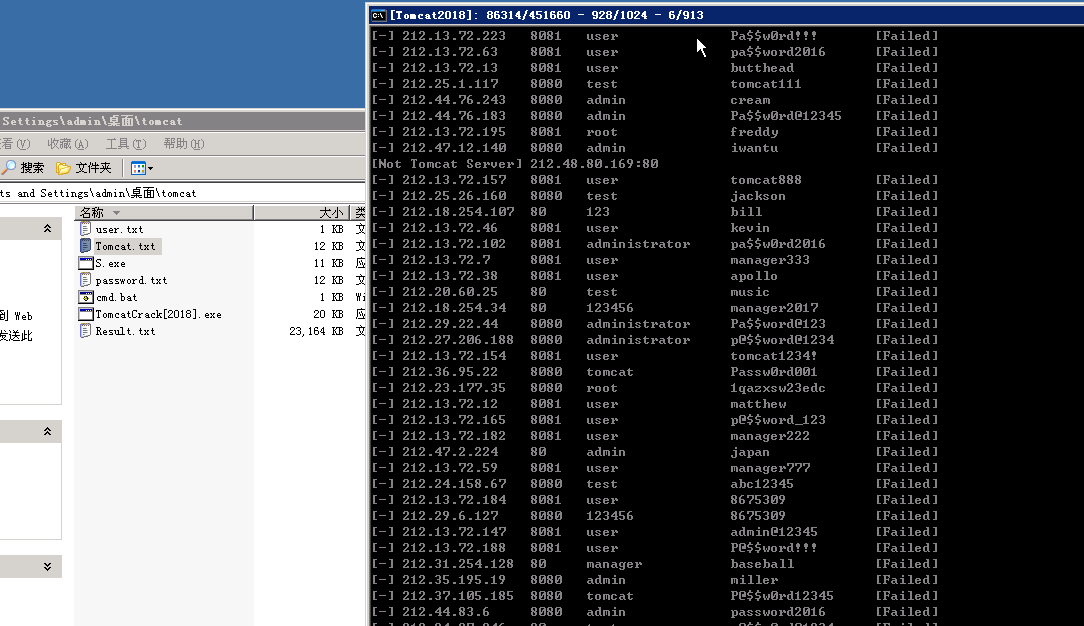Collapse the second Explorer task pane section
The width and height of the screenshot is (1084, 626).
47,431
